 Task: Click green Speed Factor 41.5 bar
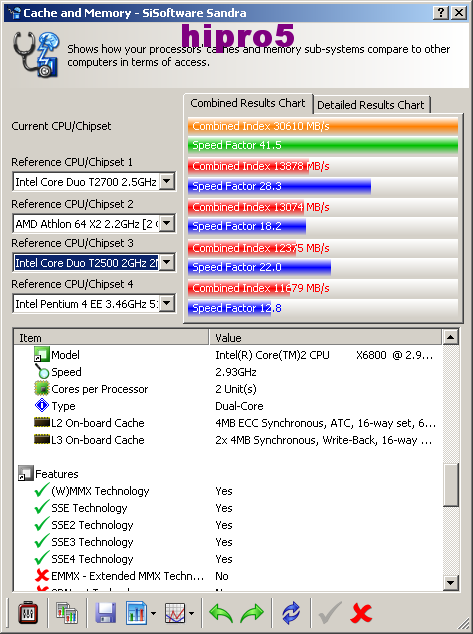pyautogui.click(x=323, y=145)
